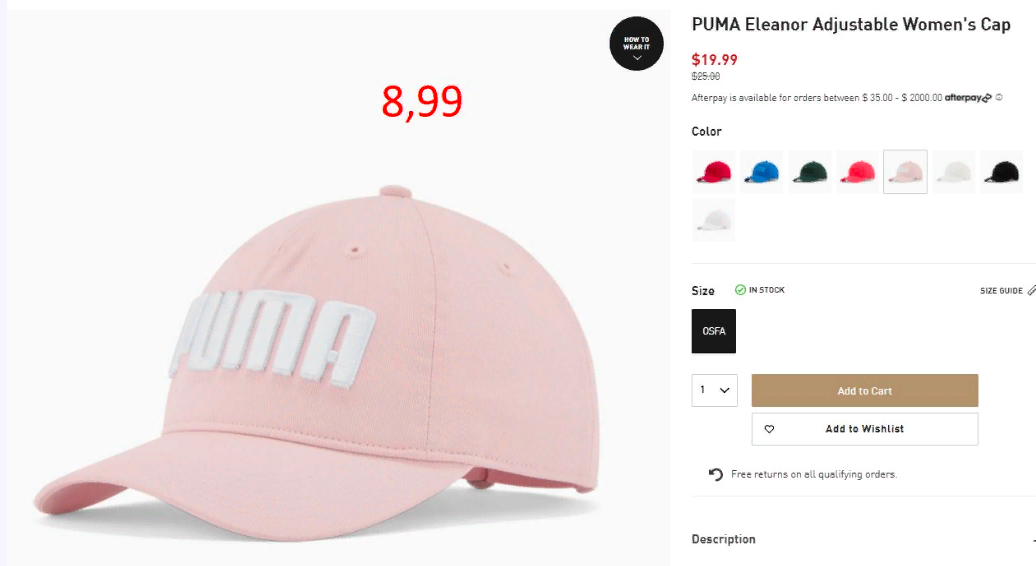Select the blue cap color swatch

click(x=762, y=172)
